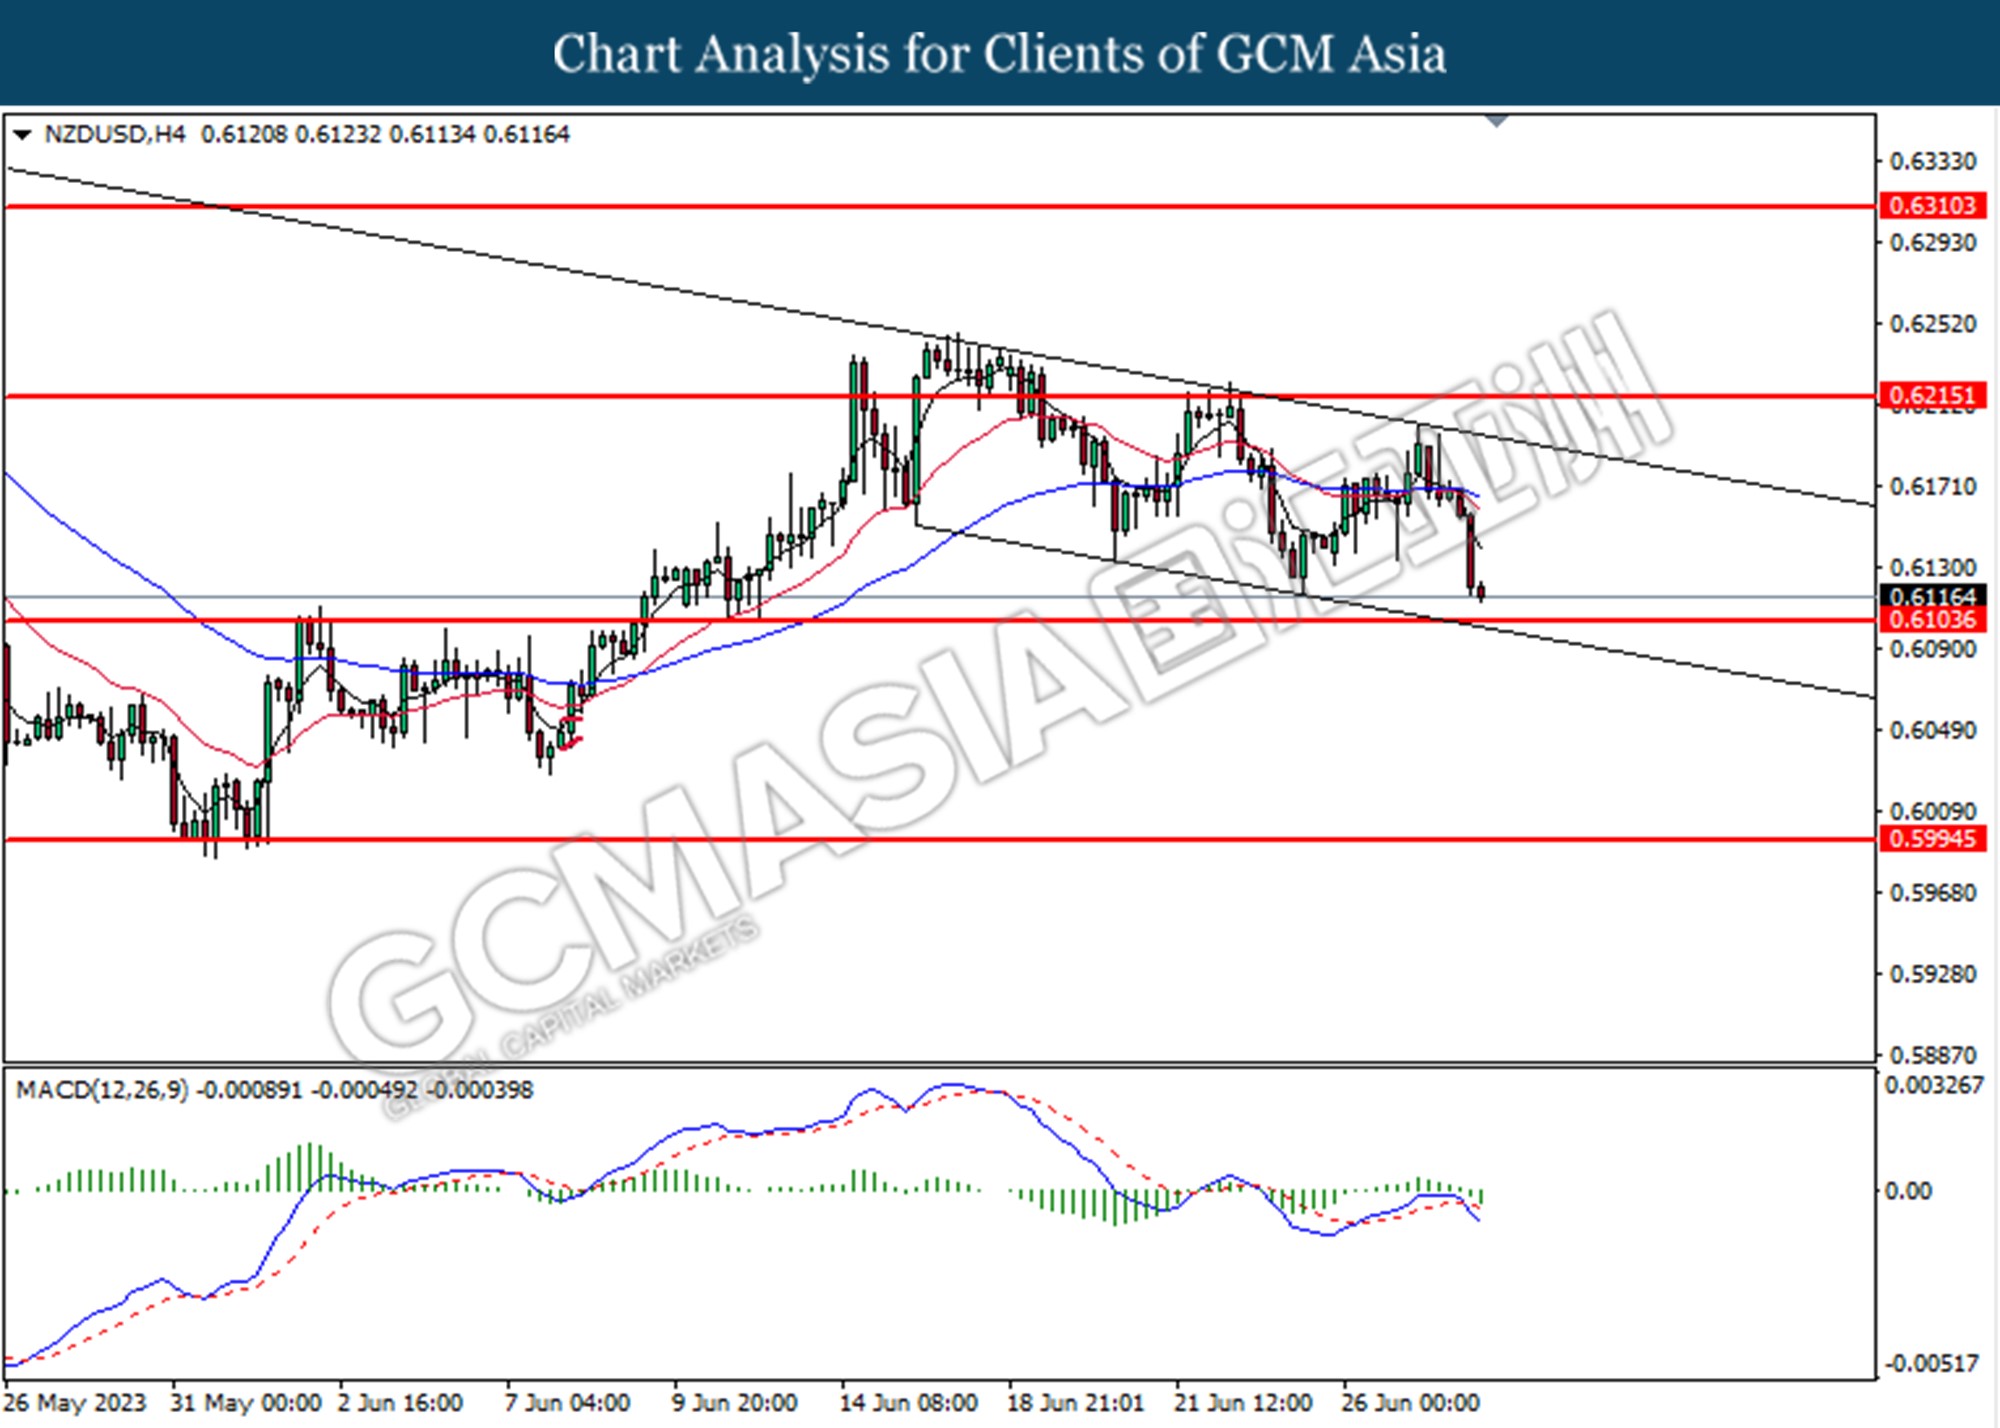Click the 21 Jun 12:00 time label
The image size is (2000, 1428).
tap(1243, 1403)
